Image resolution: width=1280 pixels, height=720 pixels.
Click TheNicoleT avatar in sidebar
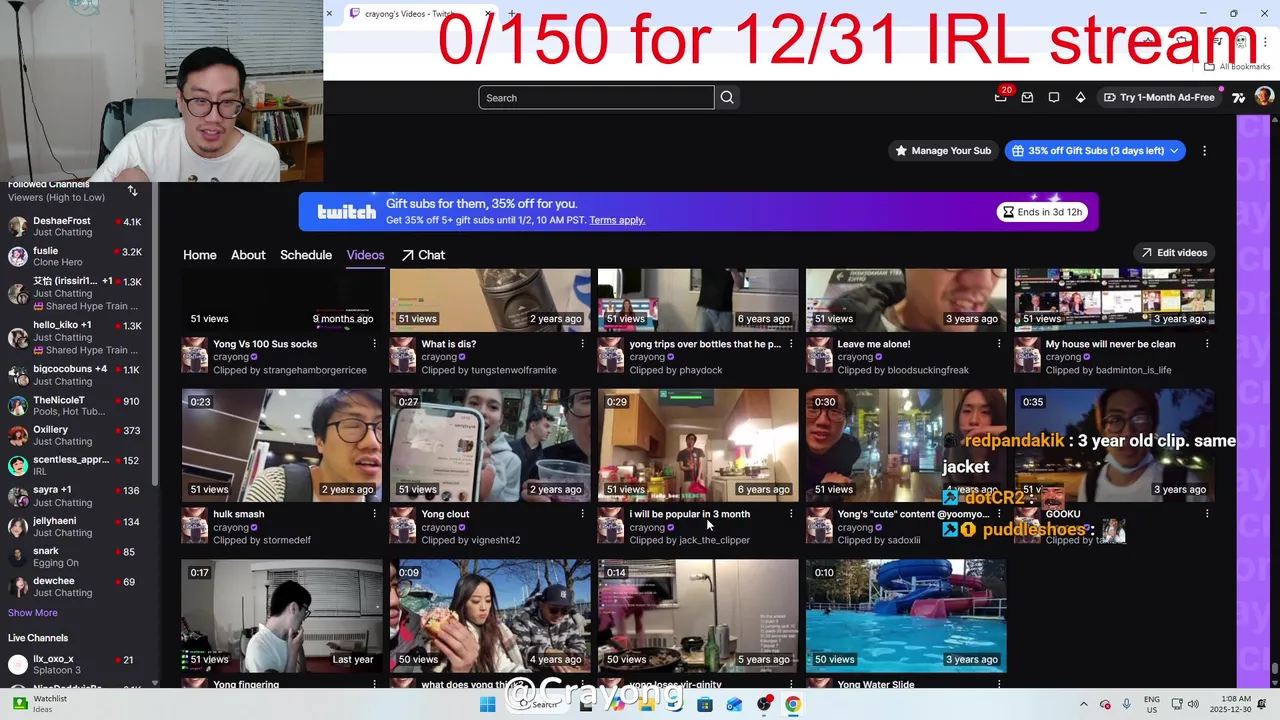pos(17,405)
